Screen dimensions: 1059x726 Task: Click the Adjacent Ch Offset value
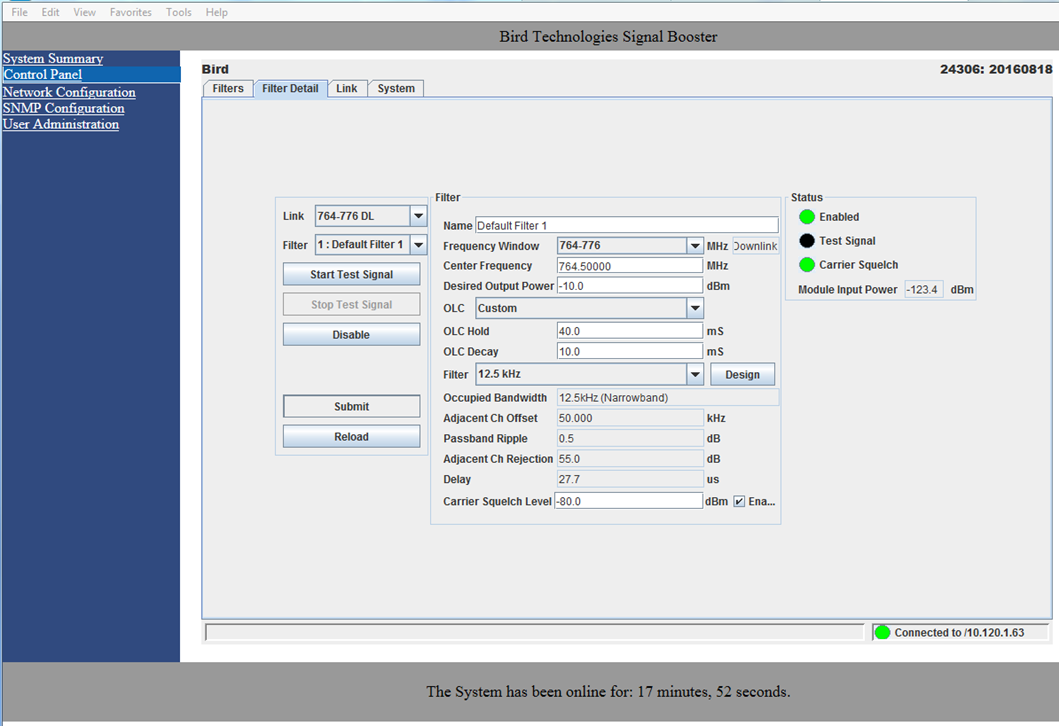tap(630, 418)
